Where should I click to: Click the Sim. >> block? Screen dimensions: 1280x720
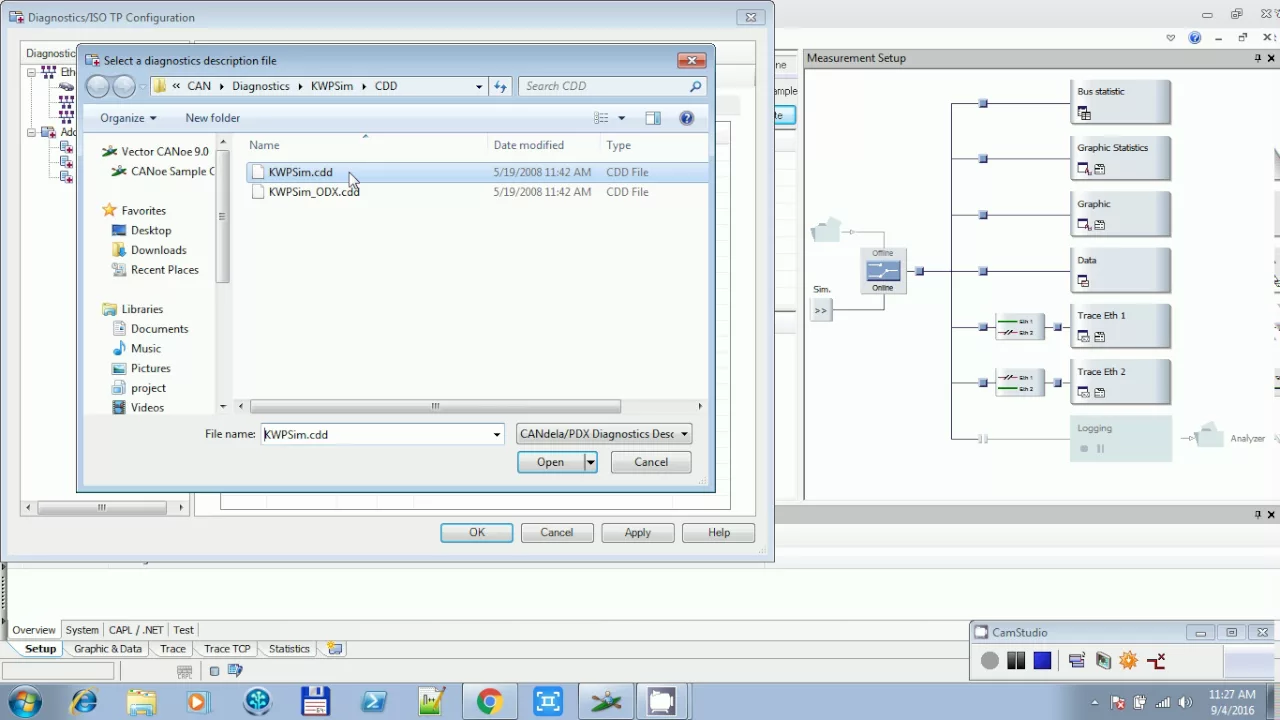821,310
